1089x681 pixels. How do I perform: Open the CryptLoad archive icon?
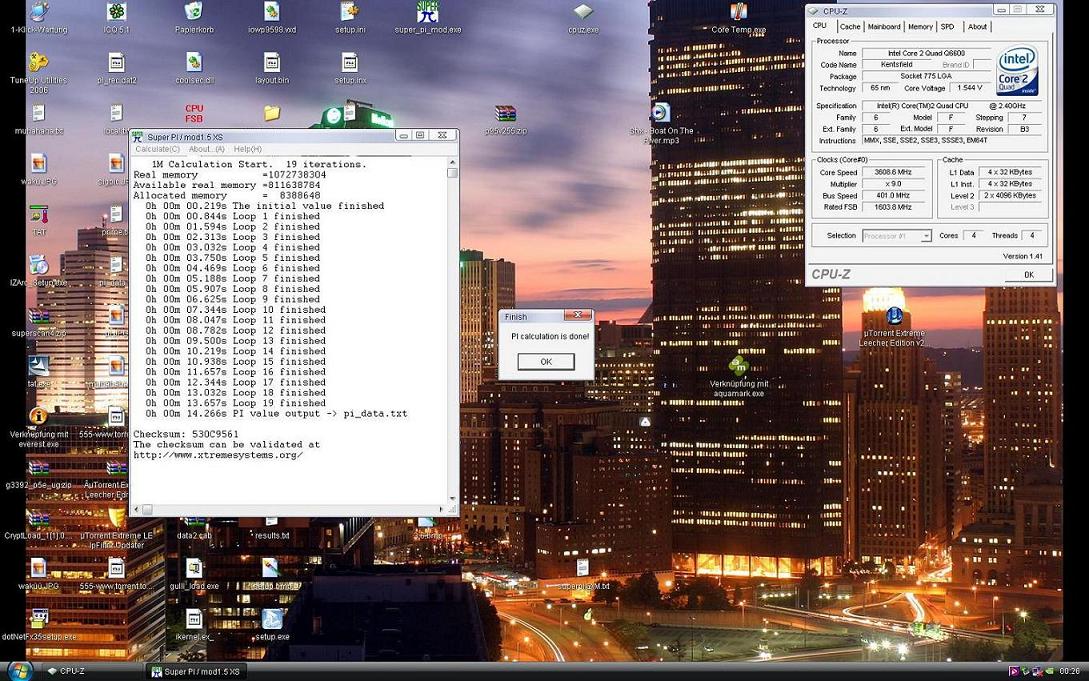tap(39, 524)
